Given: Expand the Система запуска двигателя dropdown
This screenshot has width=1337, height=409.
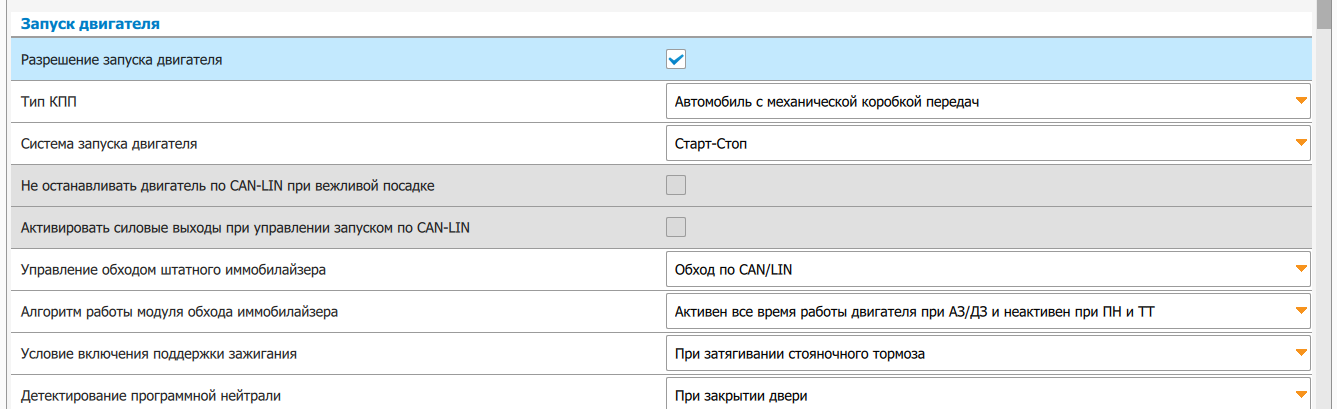Looking at the screenshot, I should [987, 143].
